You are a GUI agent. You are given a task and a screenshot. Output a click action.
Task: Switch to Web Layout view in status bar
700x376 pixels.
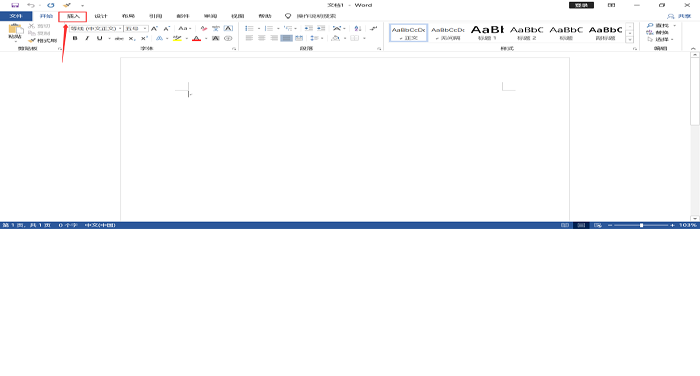pyautogui.click(x=598, y=226)
